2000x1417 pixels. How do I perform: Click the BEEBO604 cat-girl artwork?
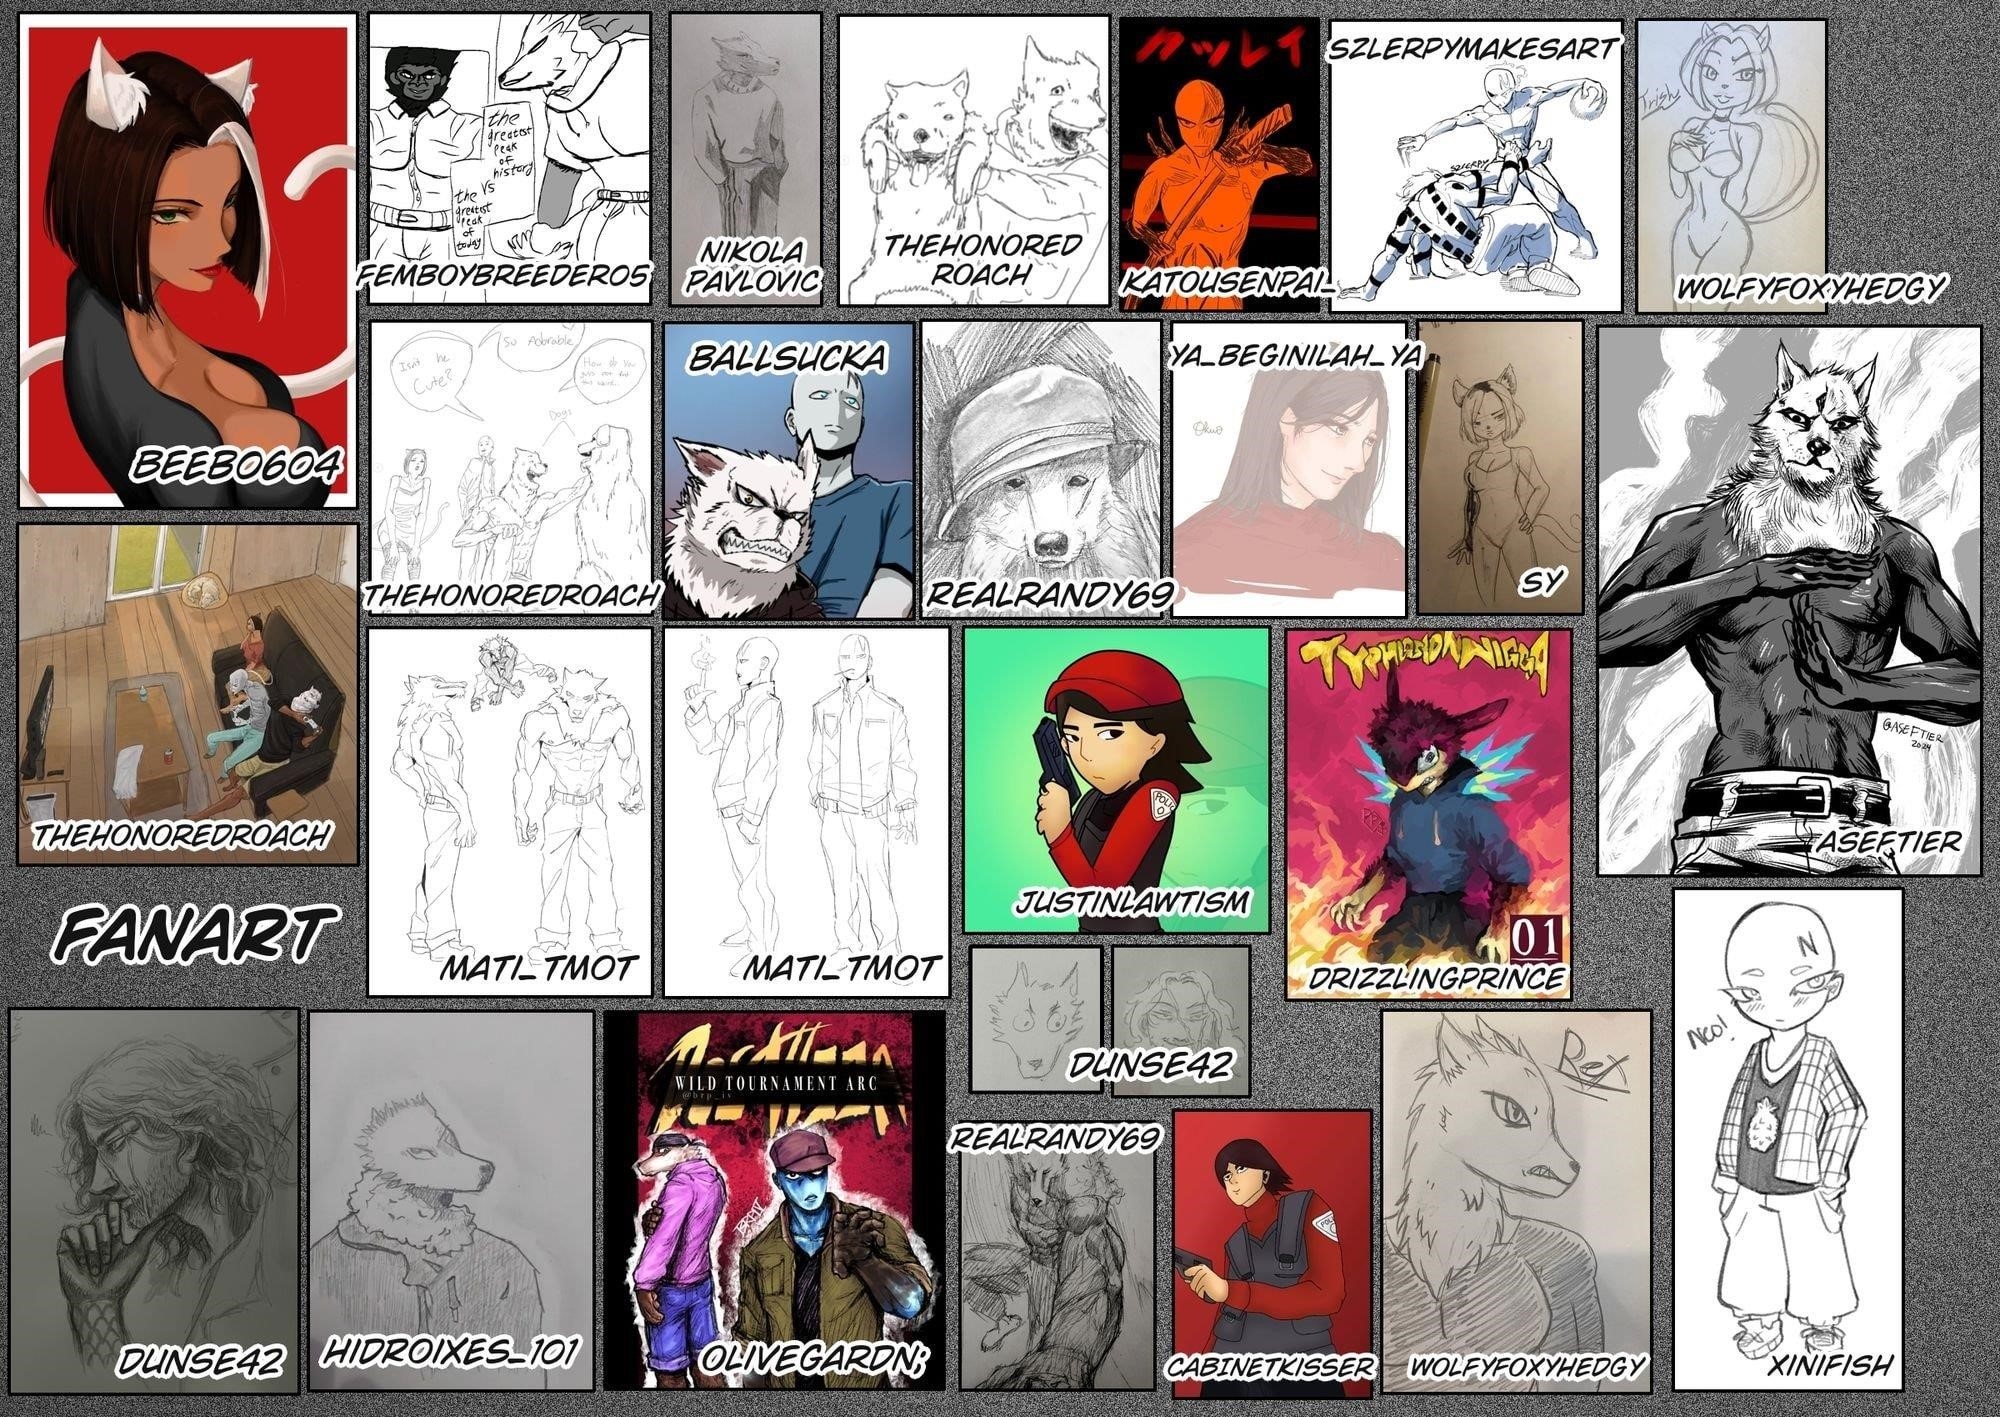187,260
